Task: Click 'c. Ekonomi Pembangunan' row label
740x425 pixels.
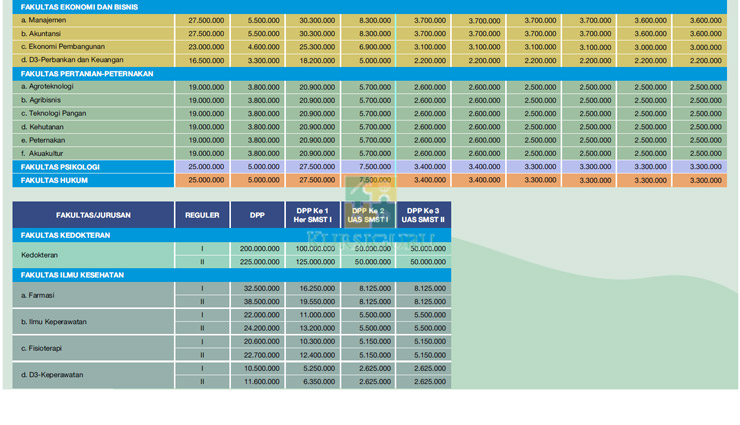Action: pos(63,47)
